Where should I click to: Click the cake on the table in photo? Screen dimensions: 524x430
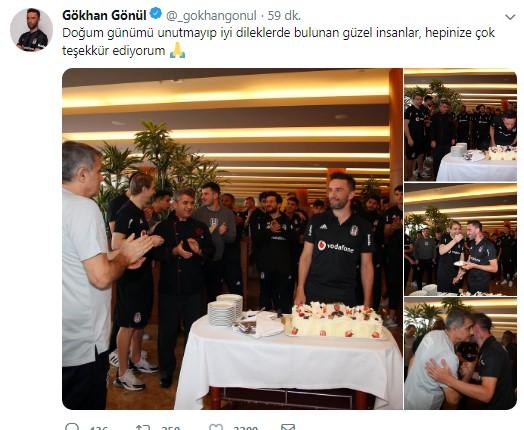coord(337,320)
